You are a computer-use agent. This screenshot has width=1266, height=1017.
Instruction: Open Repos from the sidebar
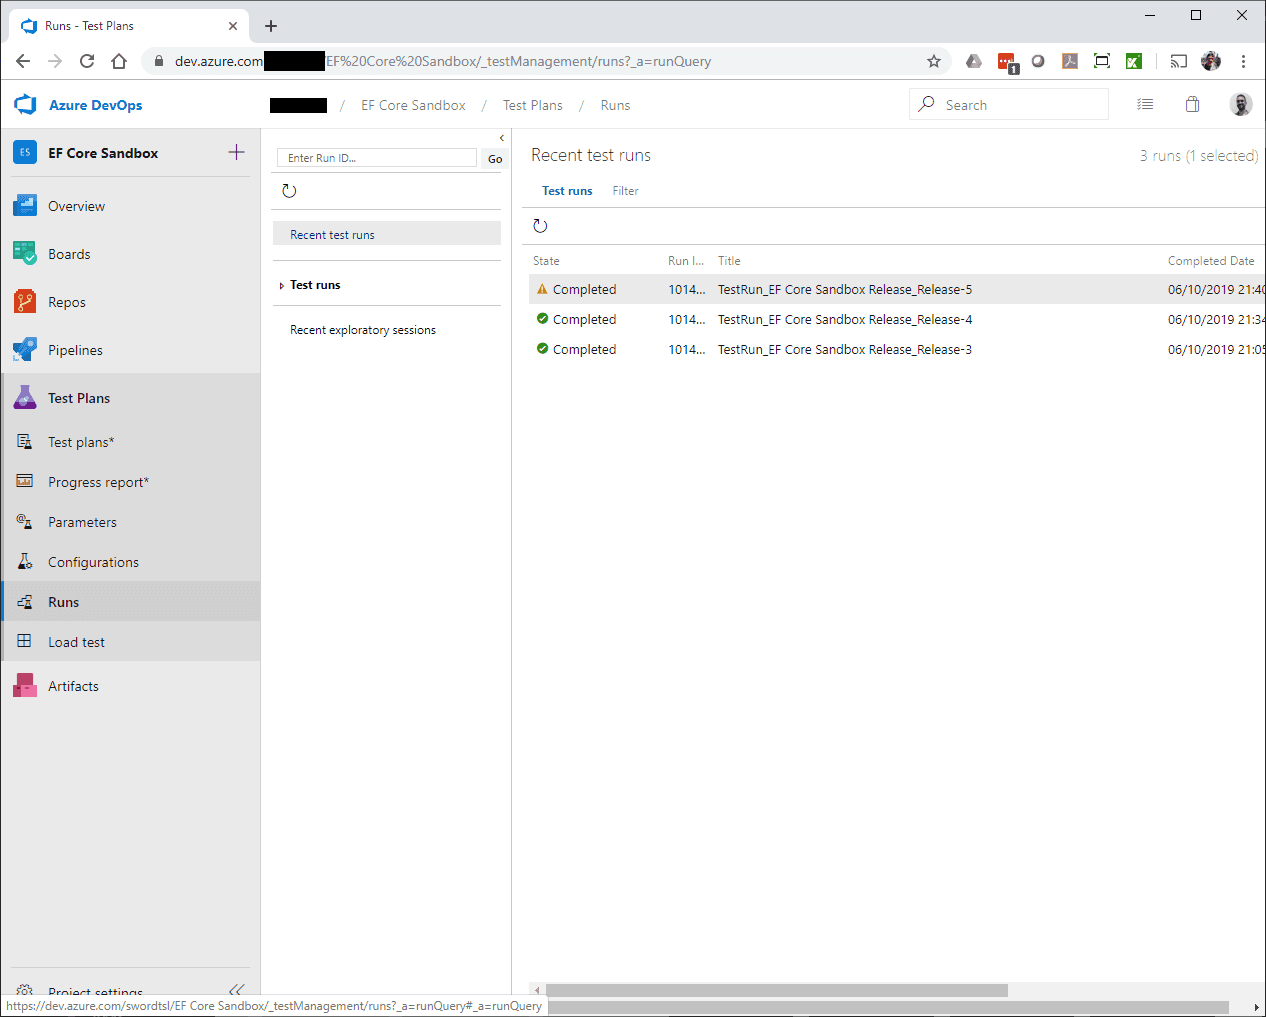pos(66,302)
